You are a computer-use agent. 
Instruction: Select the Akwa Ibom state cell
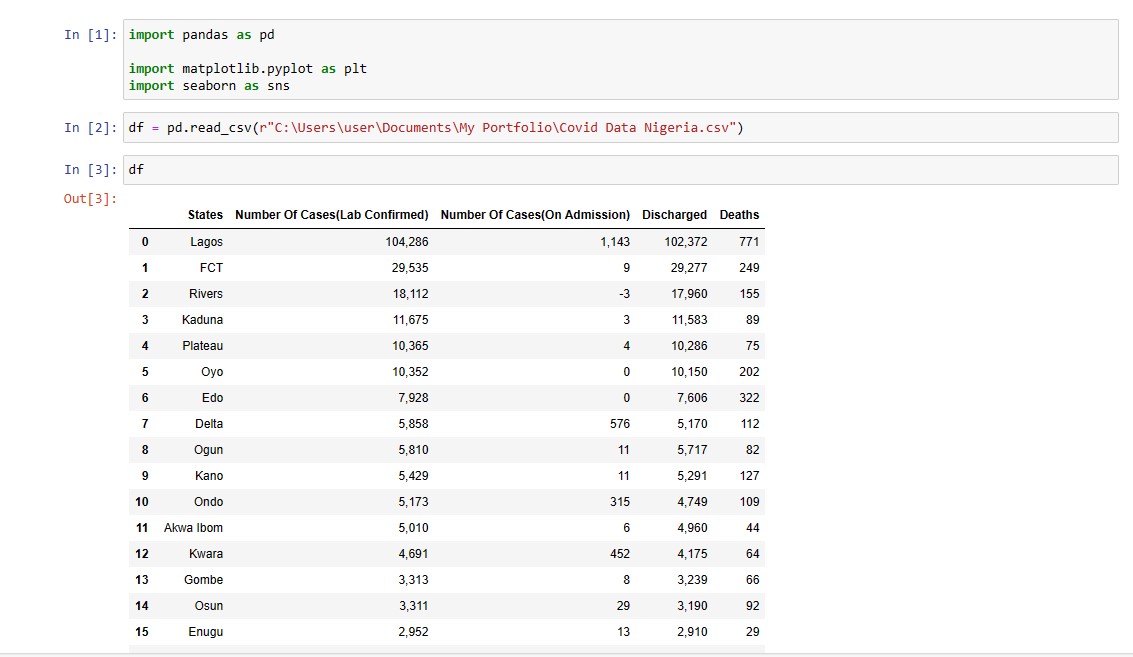click(193, 528)
